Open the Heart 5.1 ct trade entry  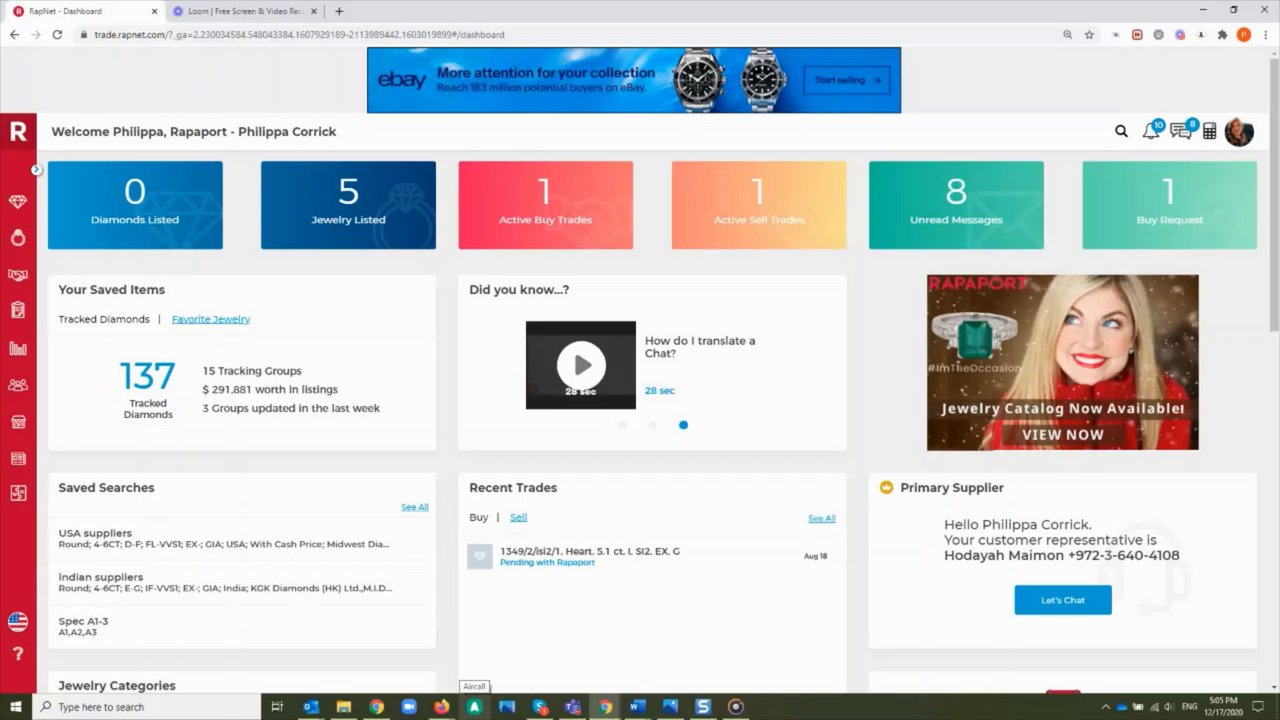click(652, 556)
